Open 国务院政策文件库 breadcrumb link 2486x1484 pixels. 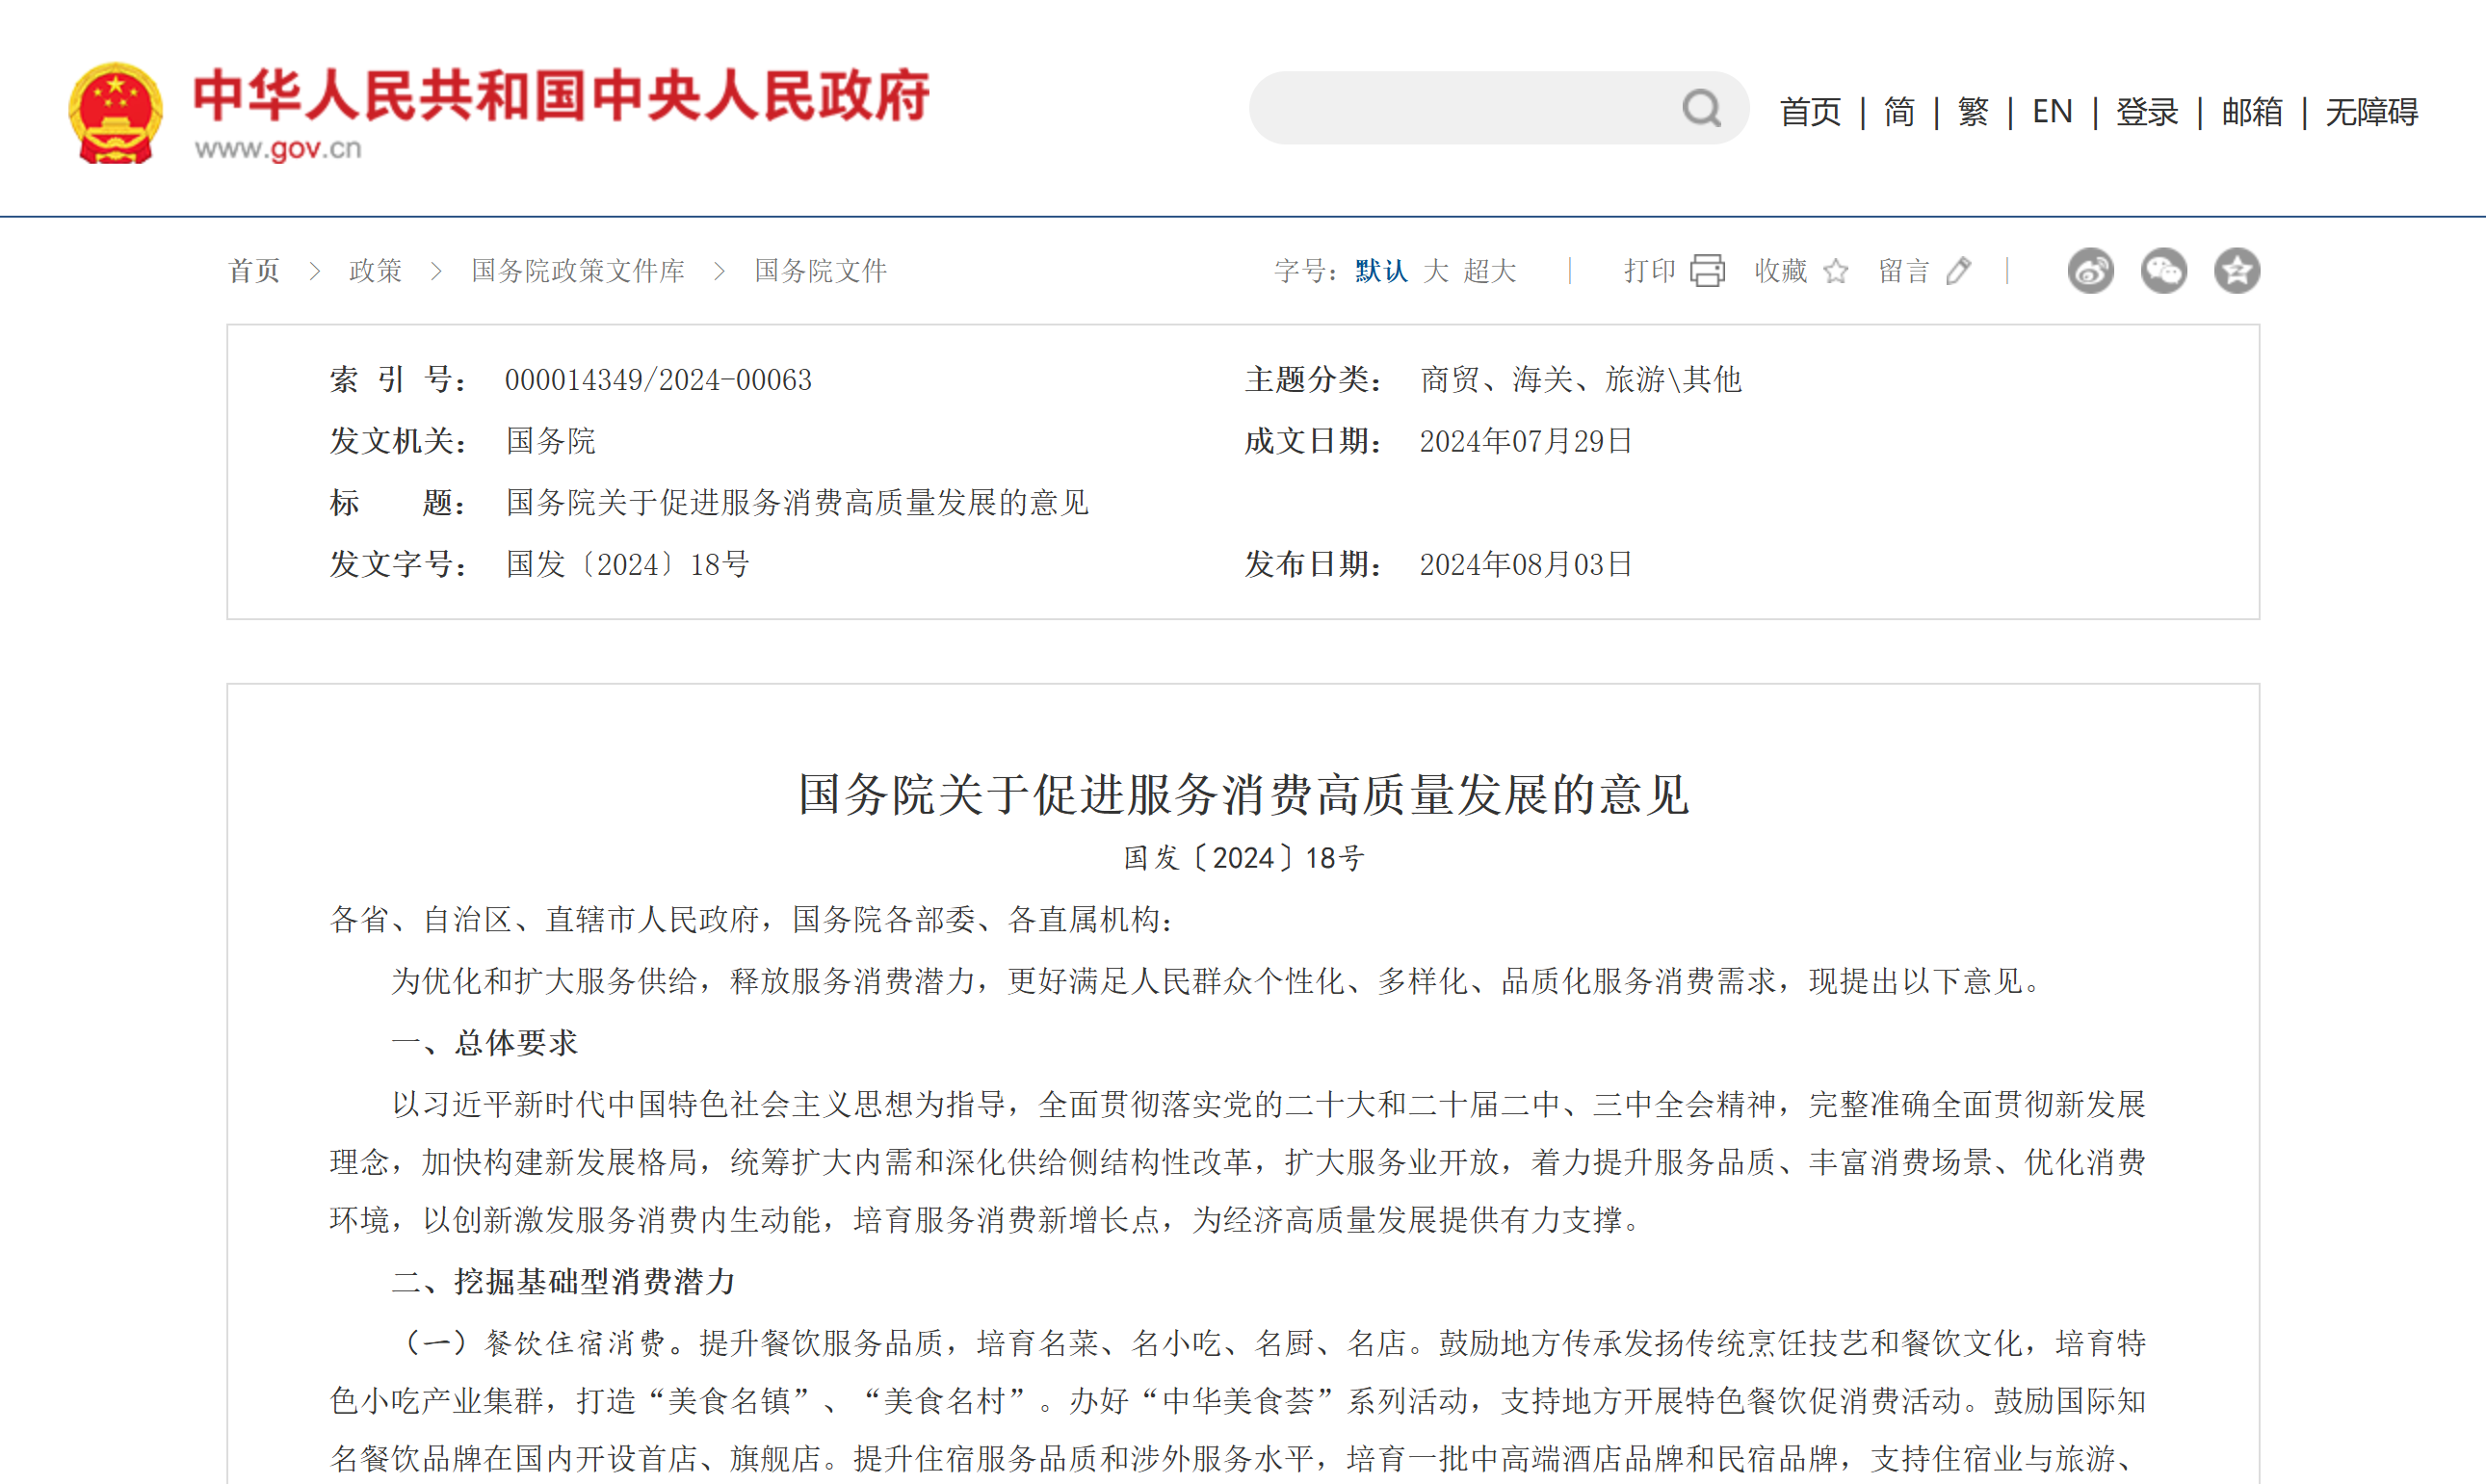tap(578, 271)
